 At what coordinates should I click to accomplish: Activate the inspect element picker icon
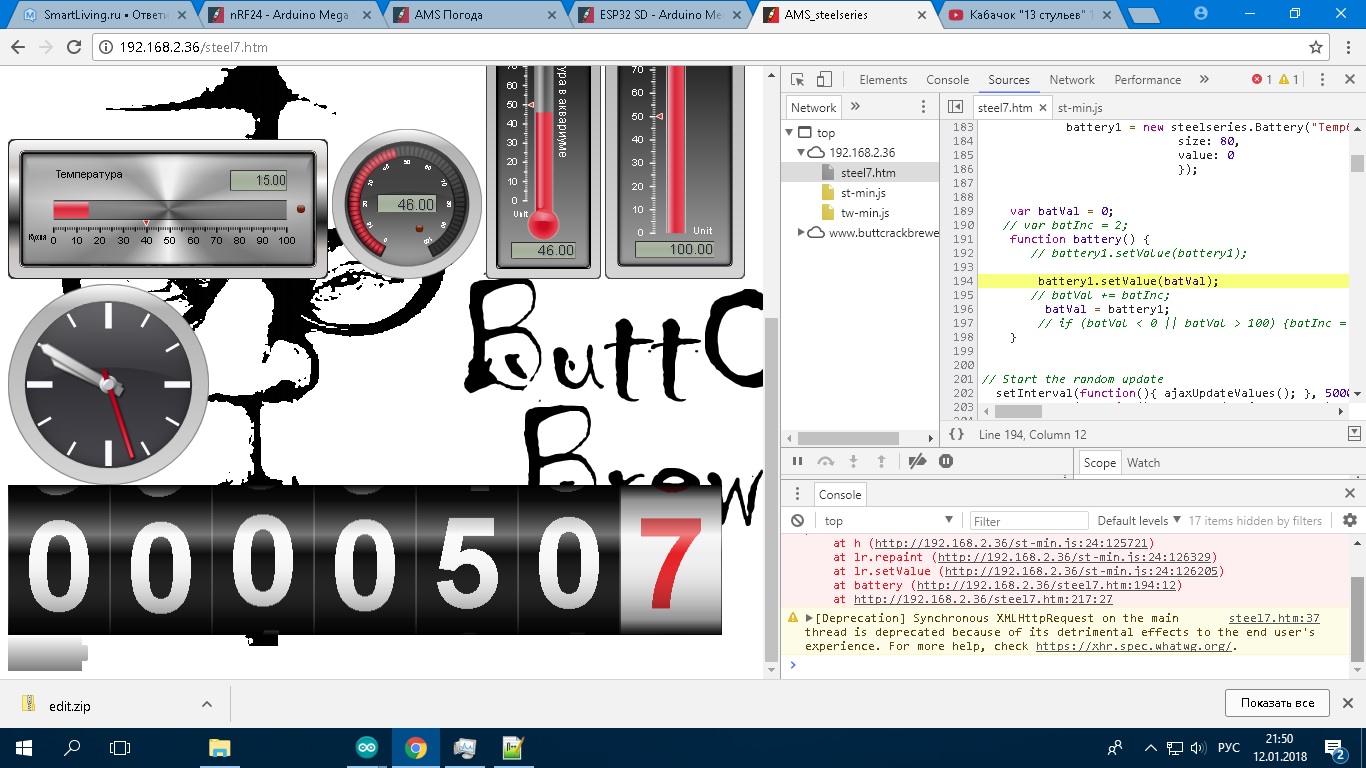click(x=797, y=80)
